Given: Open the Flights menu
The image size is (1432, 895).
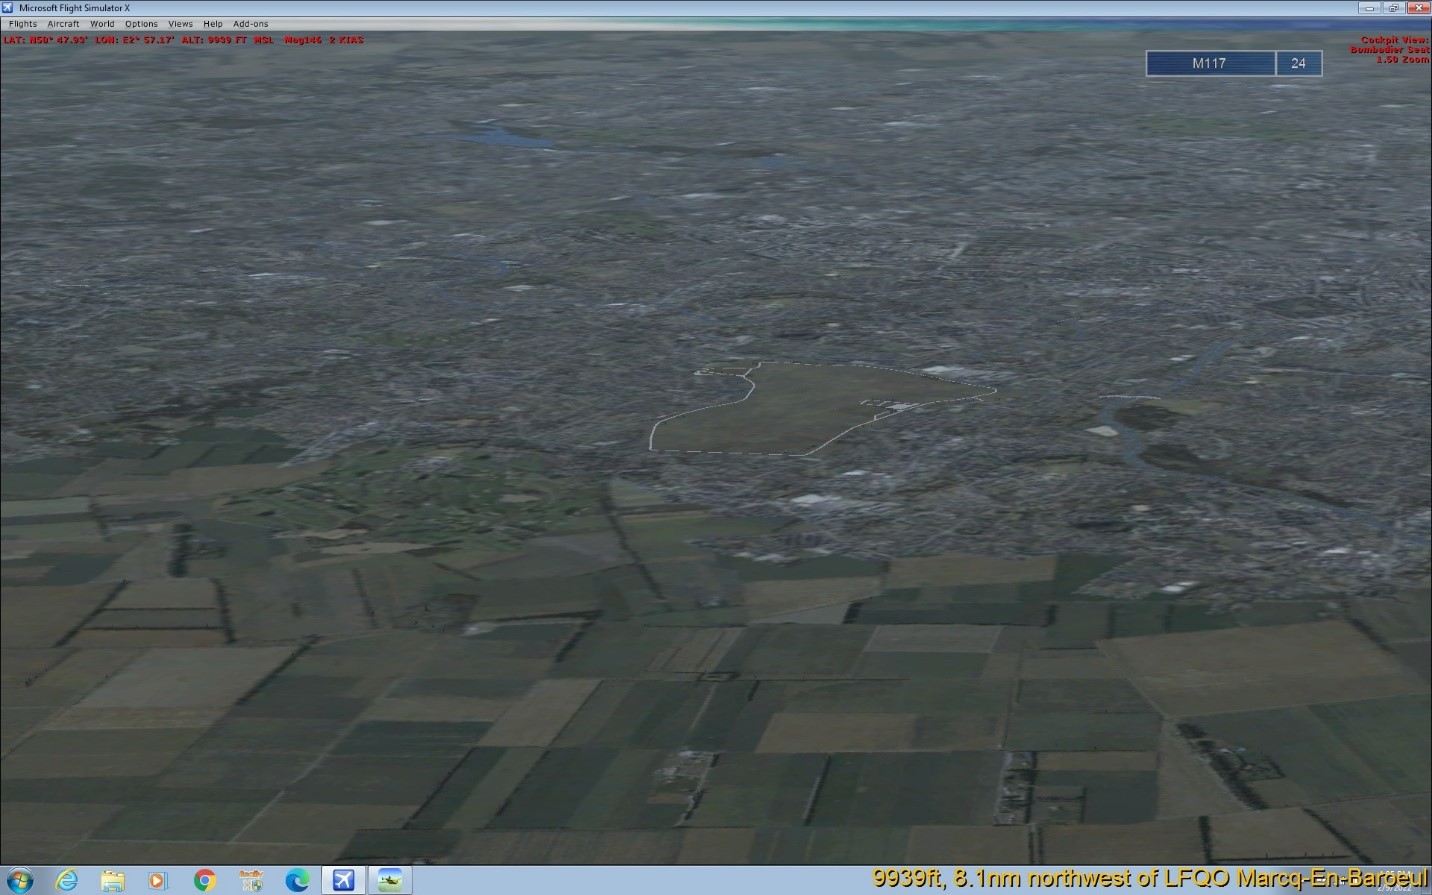Looking at the screenshot, I should (23, 24).
